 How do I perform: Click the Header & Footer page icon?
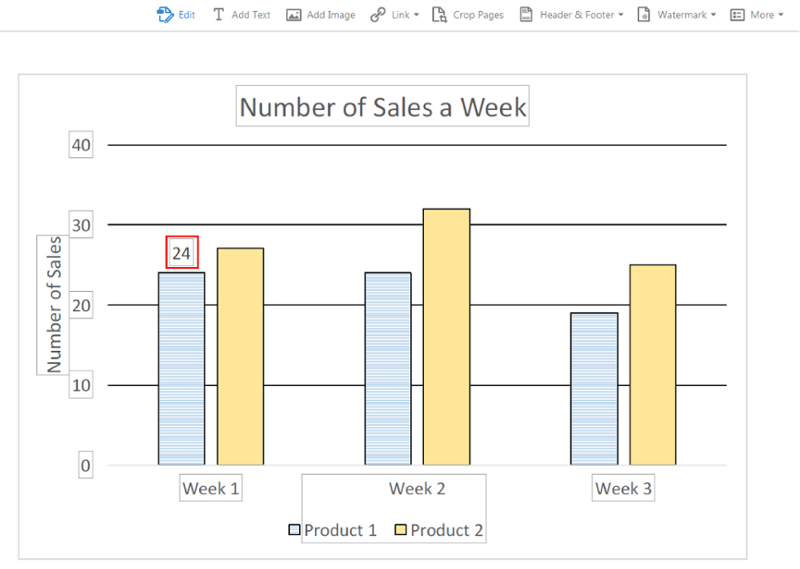[526, 14]
